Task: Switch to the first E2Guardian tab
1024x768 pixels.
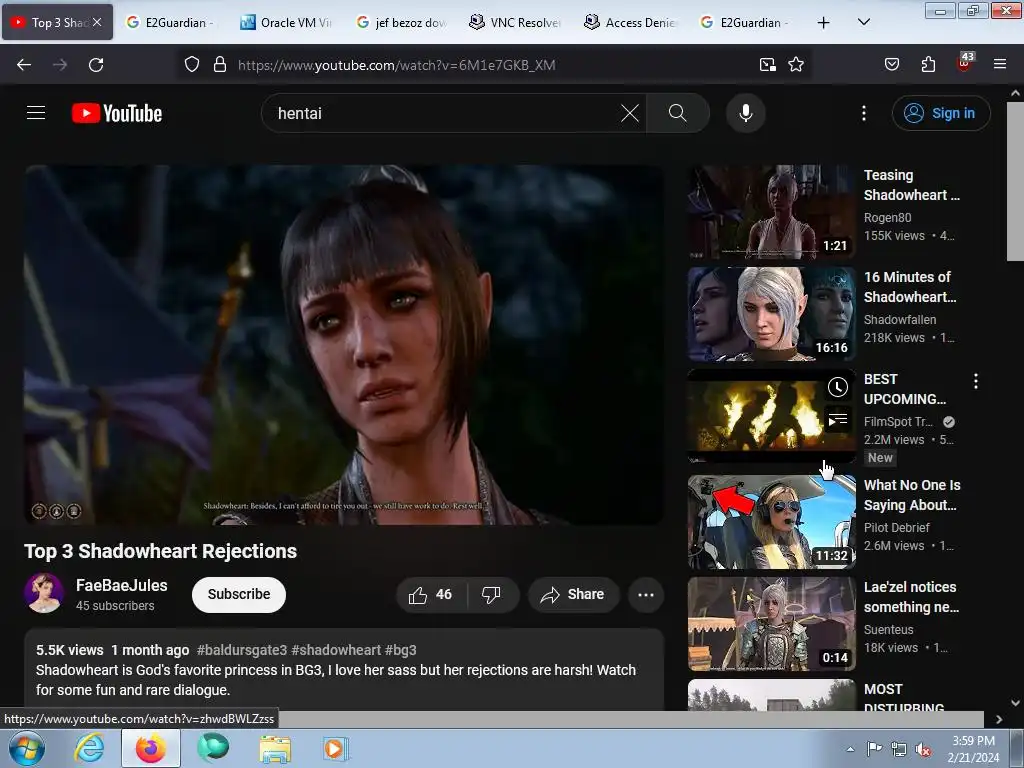Action: (171, 22)
